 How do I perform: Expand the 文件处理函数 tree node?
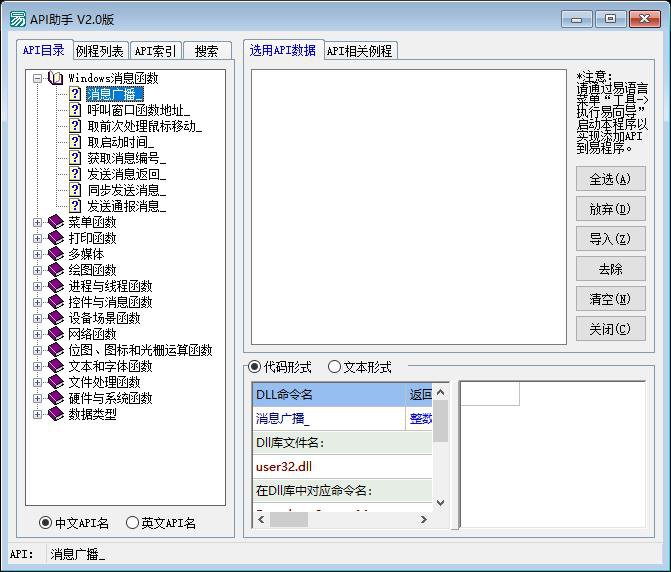pos(38,382)
